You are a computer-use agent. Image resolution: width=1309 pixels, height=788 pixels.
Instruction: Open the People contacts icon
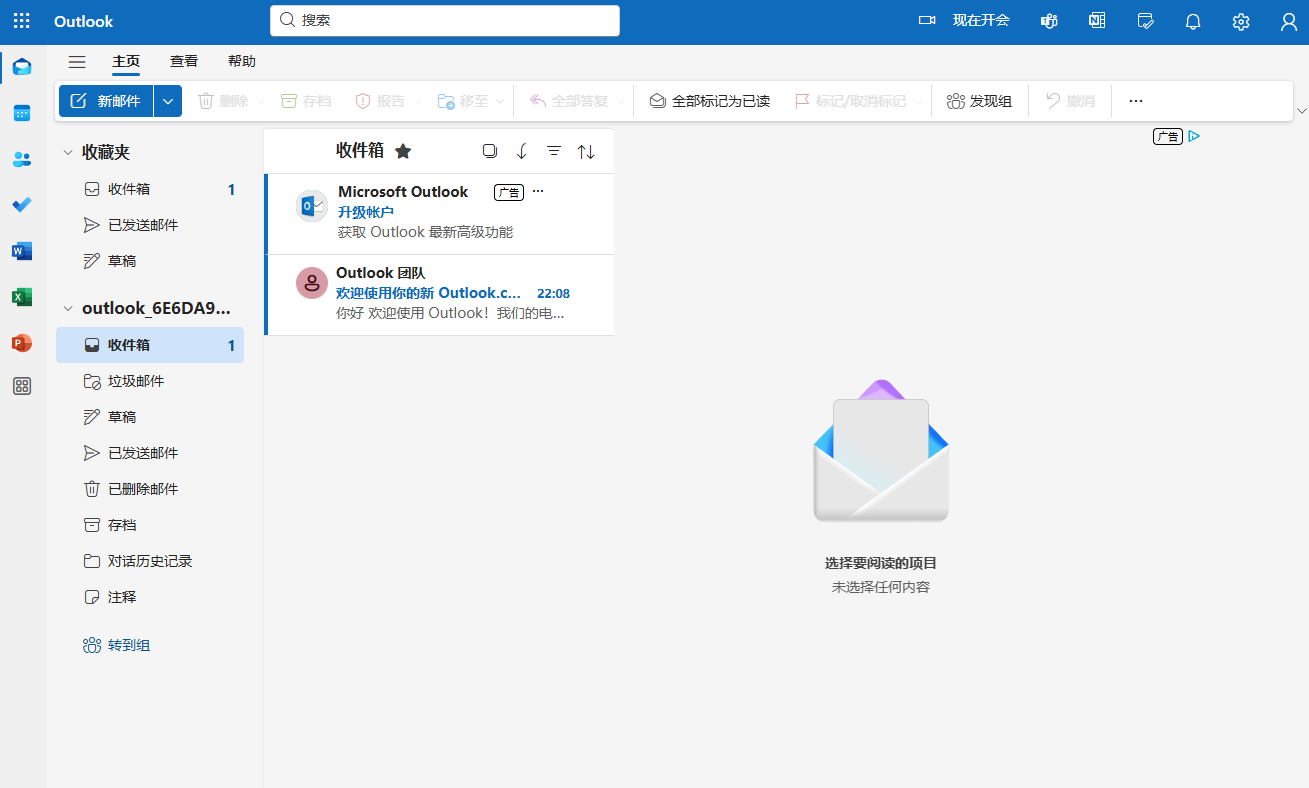click(22, 159)
